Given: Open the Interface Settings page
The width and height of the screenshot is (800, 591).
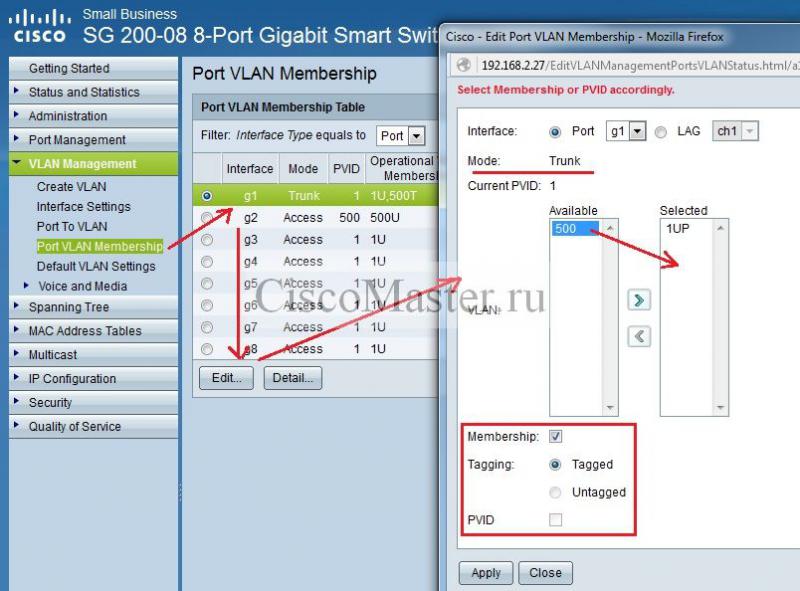Looking at the screenshot, I should pos(84,207).
